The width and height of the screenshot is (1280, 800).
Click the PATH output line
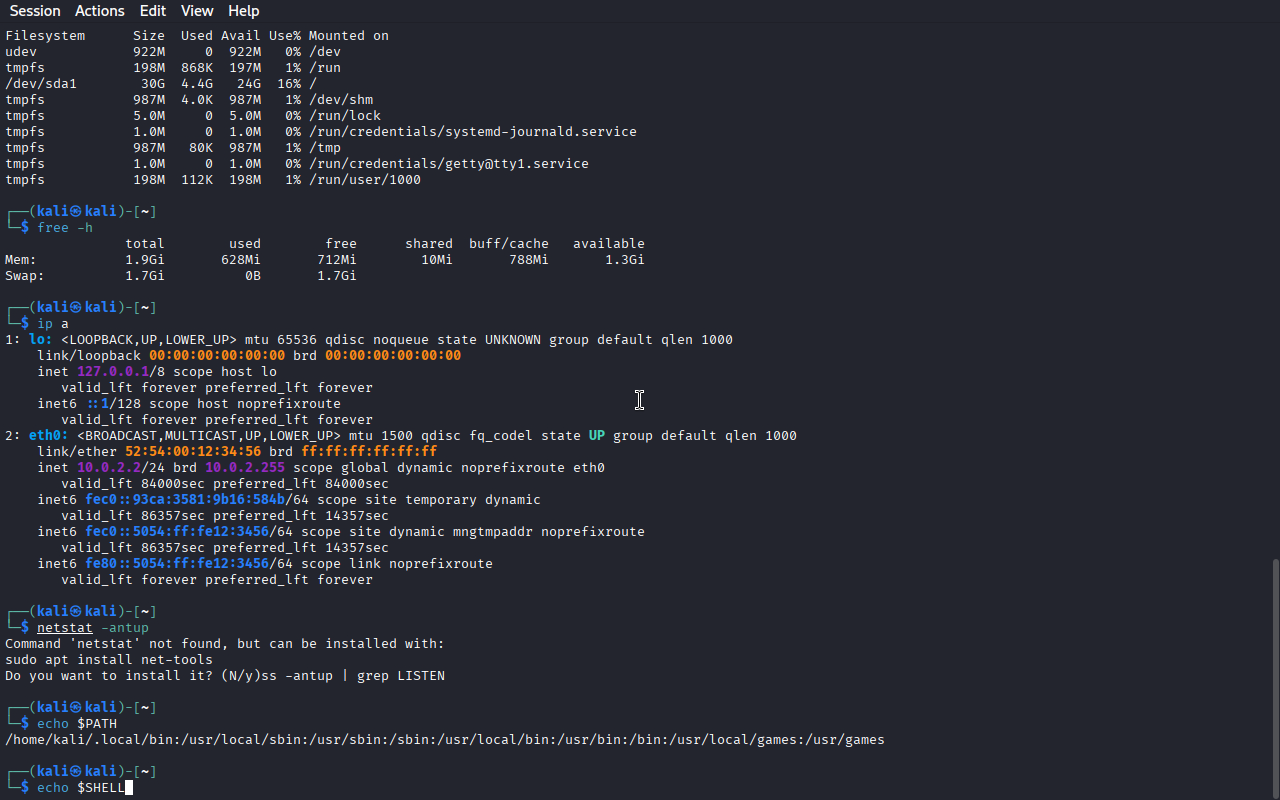pos(445,740)
